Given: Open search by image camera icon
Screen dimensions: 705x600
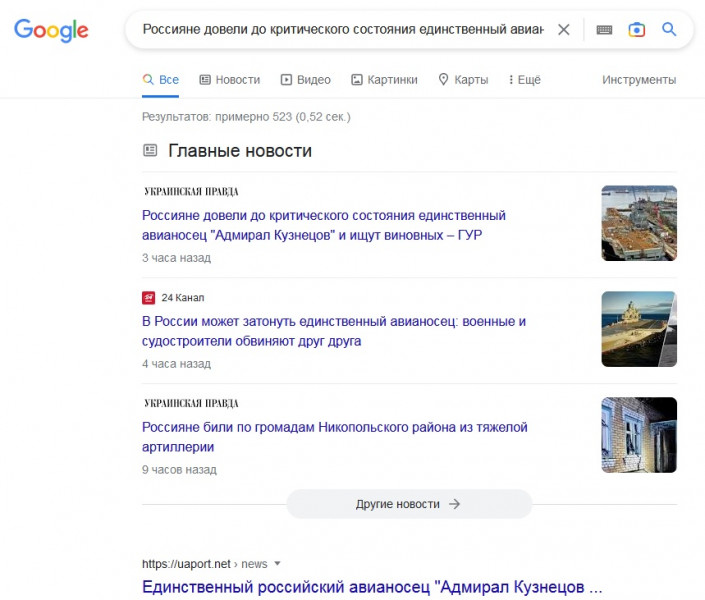Looking at the screenshot, I should click(636, 30).
